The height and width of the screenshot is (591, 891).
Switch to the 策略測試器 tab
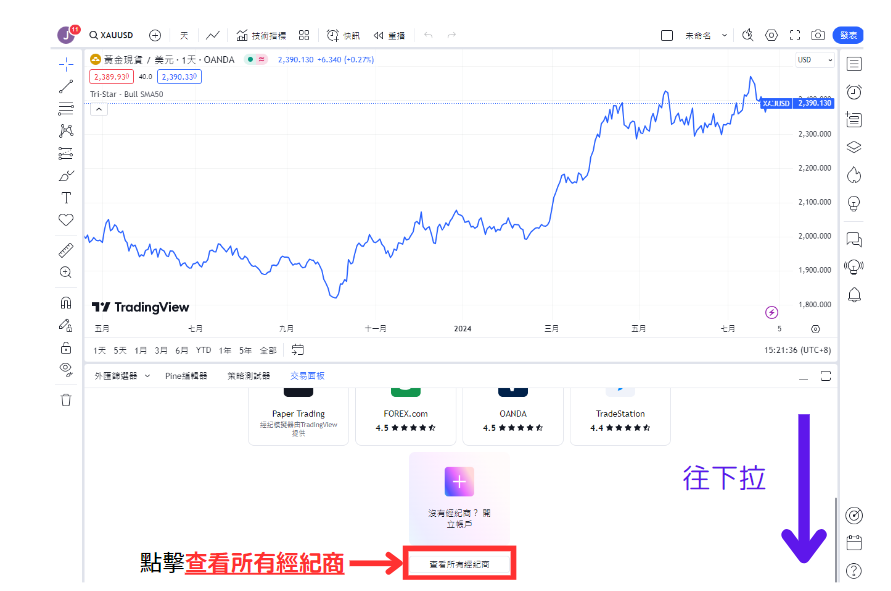[248, 376]
